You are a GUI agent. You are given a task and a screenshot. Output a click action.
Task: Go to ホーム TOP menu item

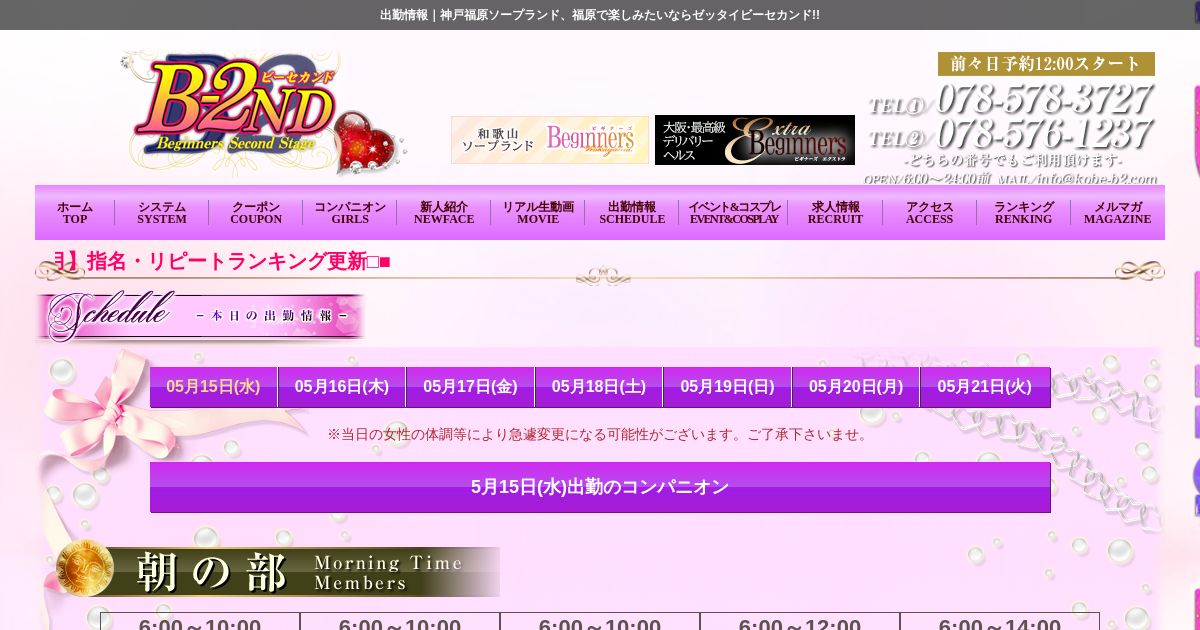click(75, 213)
